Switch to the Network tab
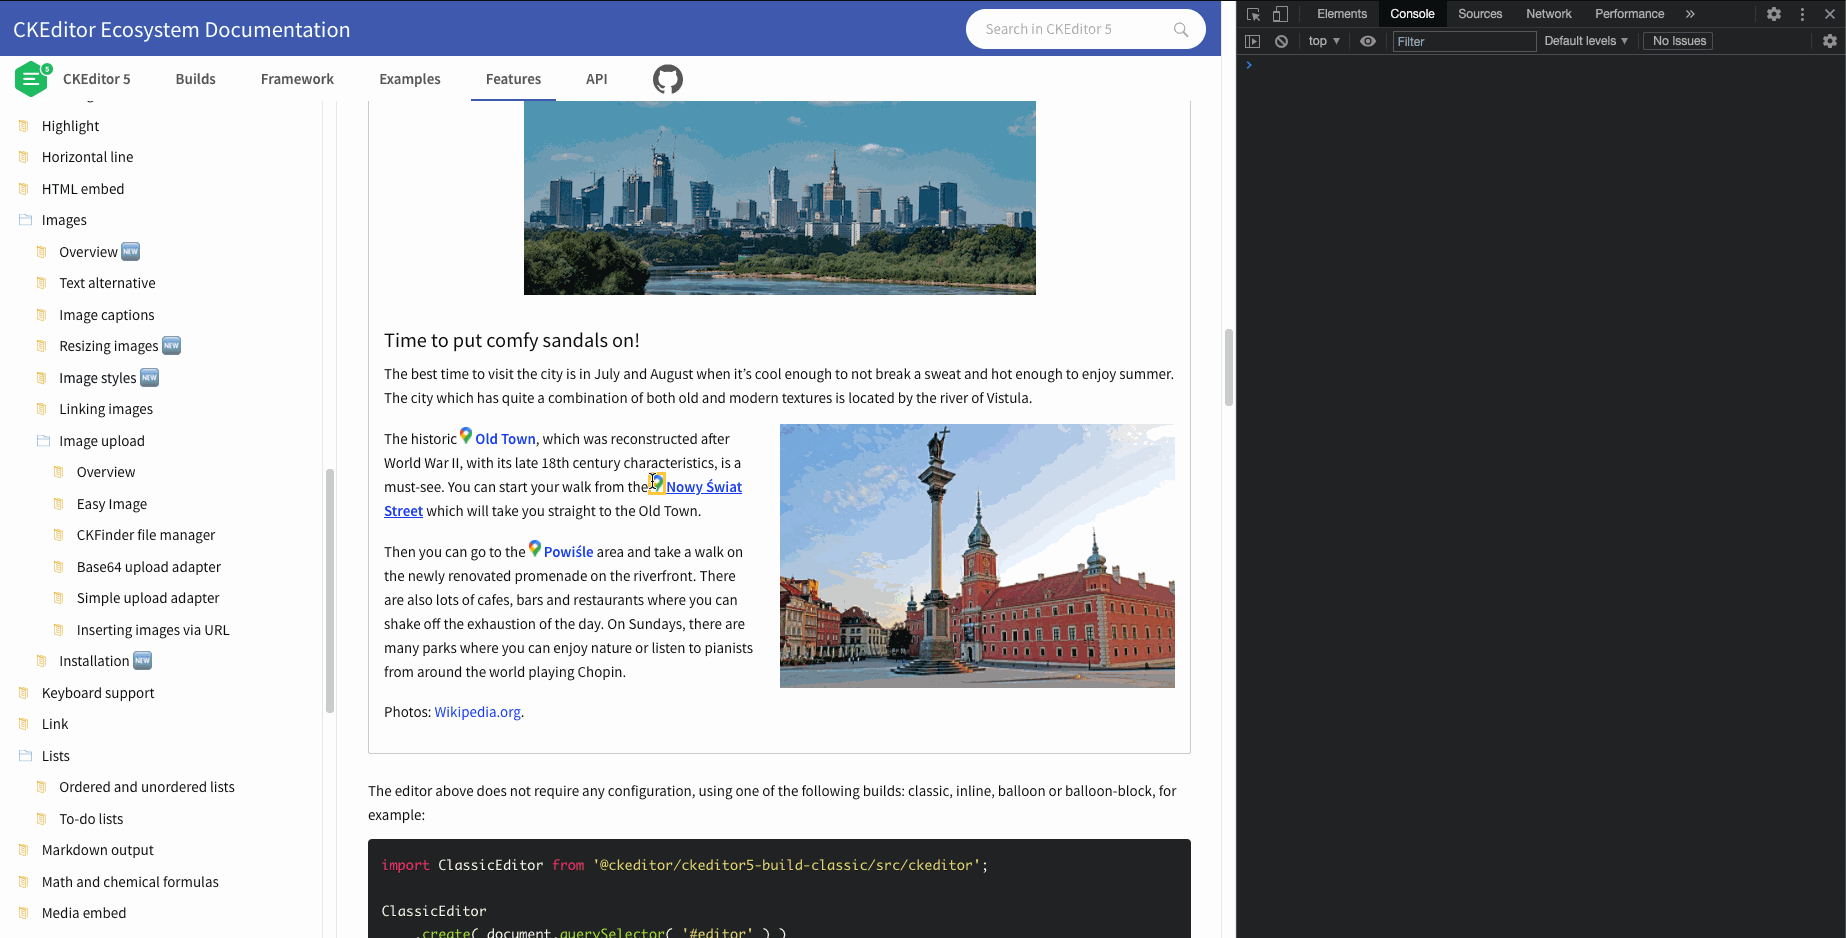Viewport: 1846px width, 938px height. (x=1549, y=14)
